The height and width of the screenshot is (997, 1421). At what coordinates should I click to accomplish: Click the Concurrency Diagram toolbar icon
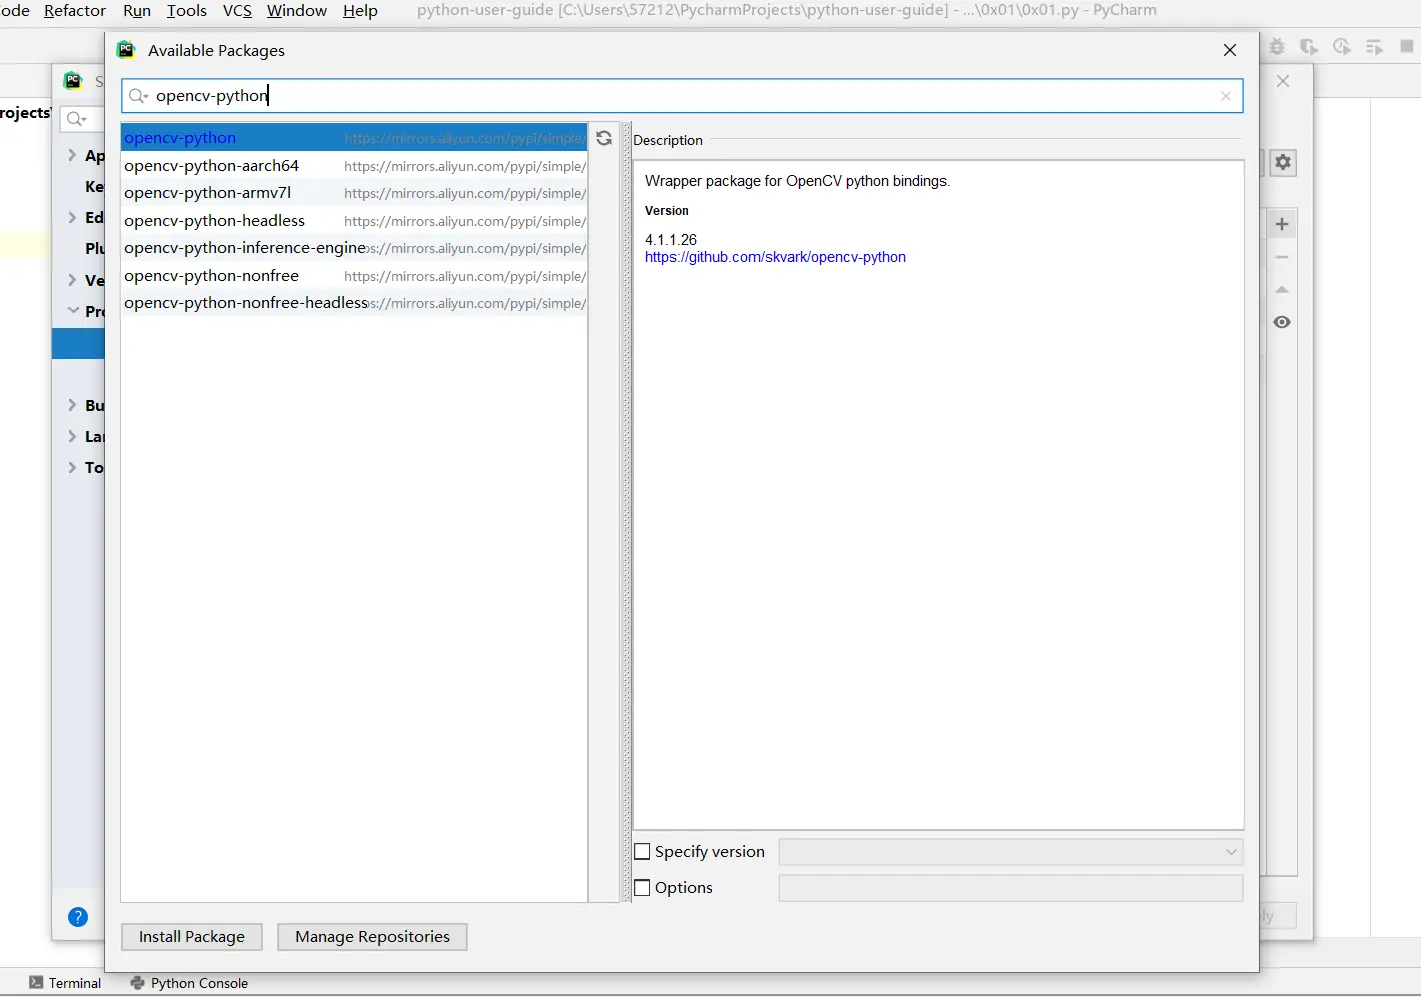coord(1375,47)
